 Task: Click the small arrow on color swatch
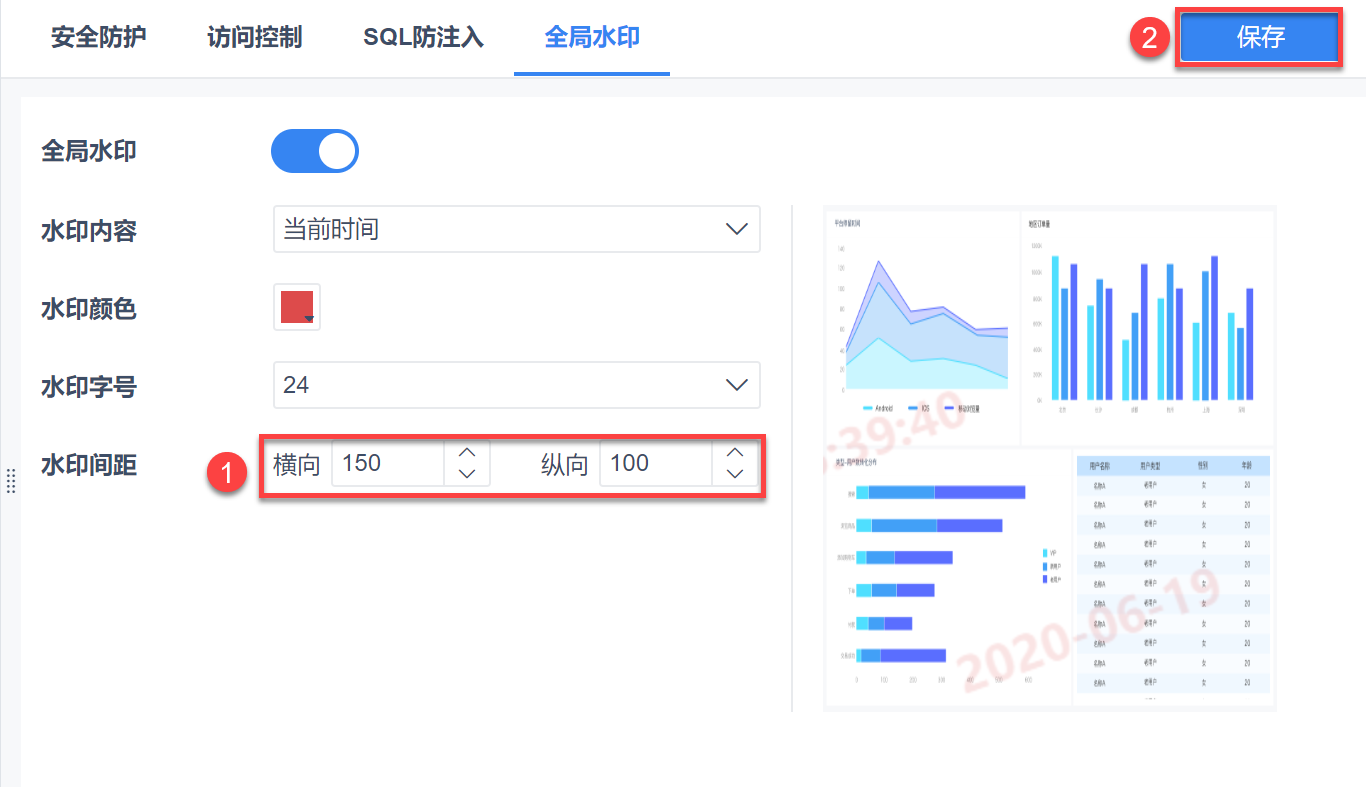tap(310, 319)
